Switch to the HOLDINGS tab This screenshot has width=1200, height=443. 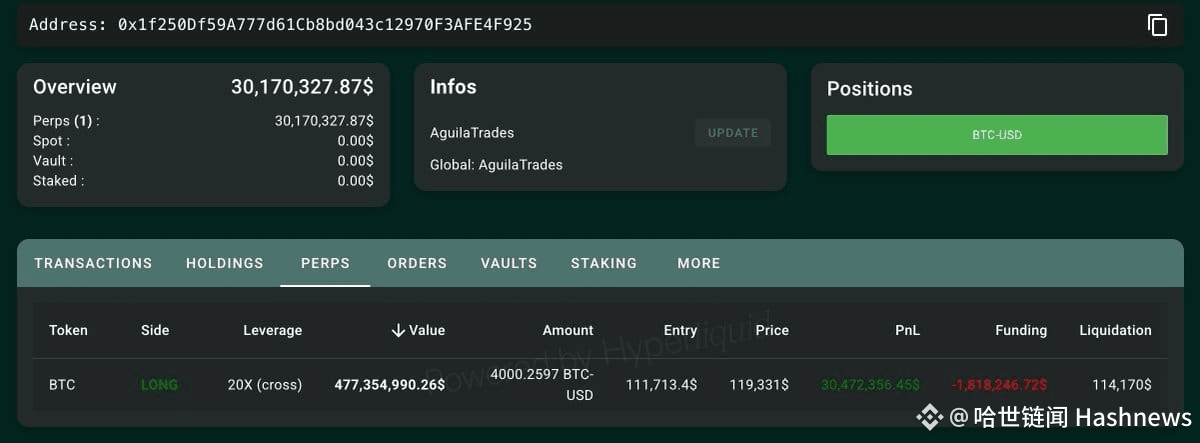[225, 263]
